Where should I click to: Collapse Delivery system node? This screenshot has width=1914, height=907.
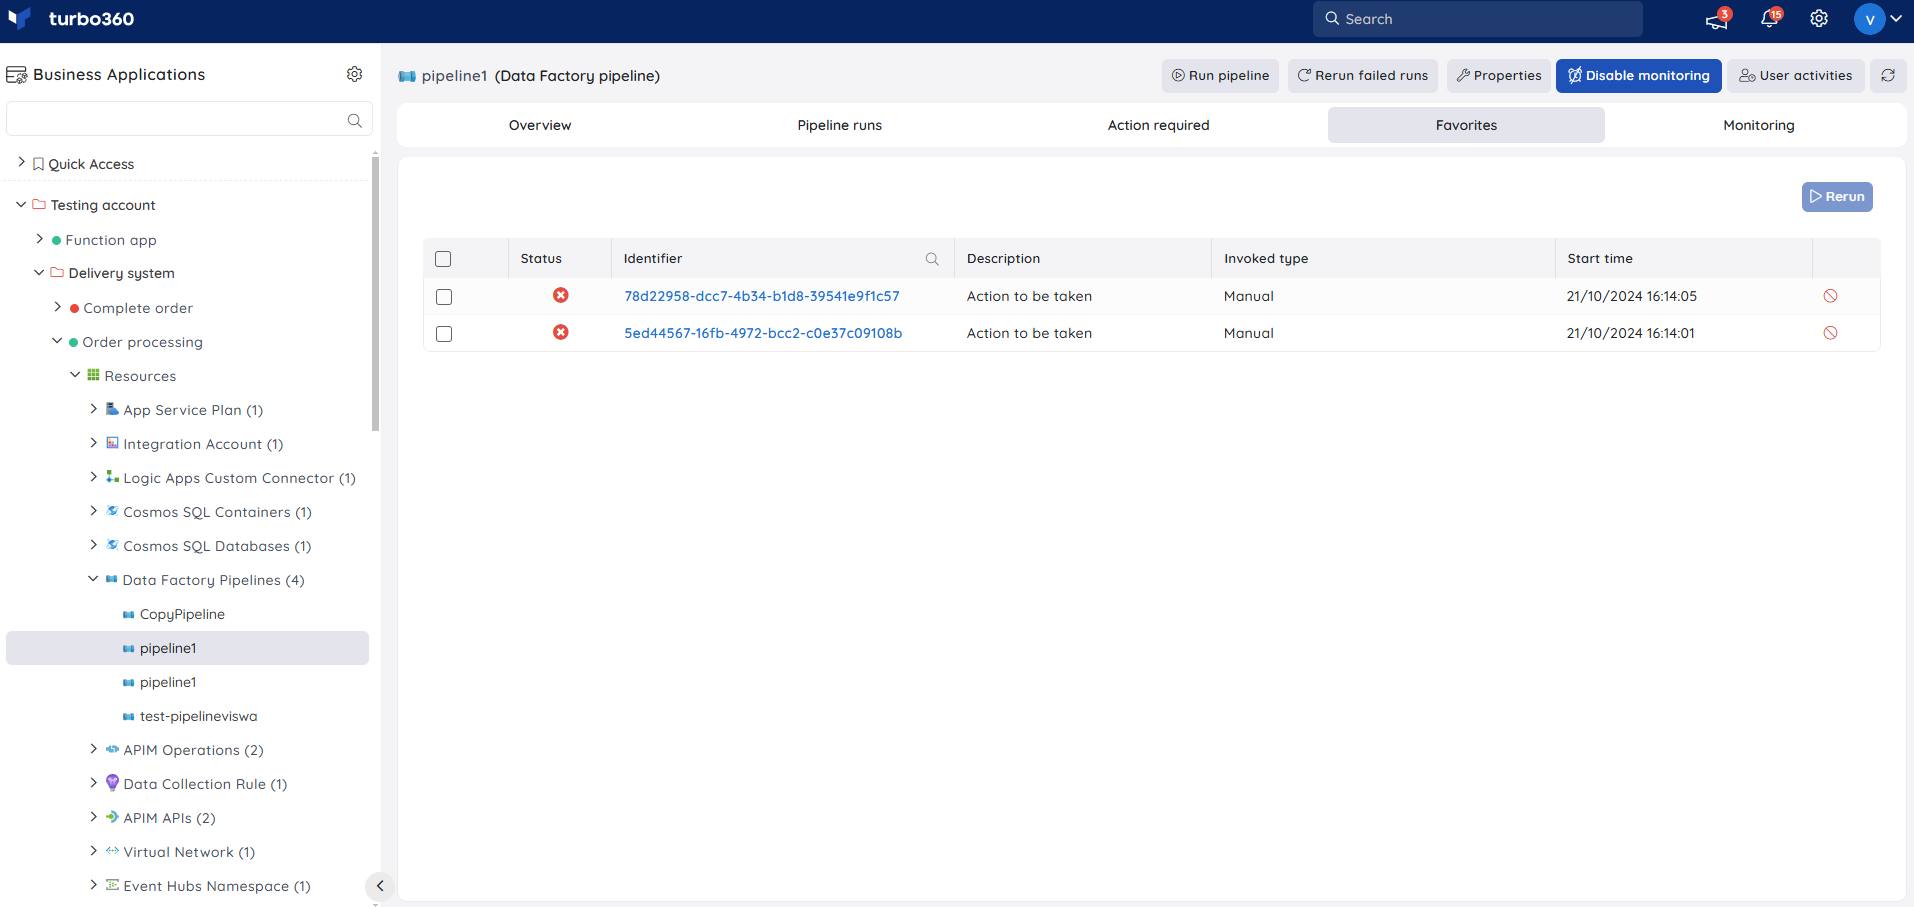(x=39, y=272)
